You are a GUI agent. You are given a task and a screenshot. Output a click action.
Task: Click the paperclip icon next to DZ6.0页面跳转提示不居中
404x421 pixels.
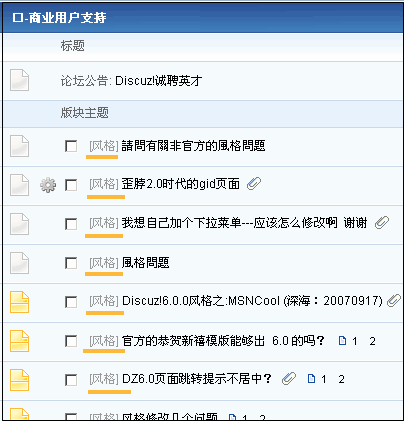289,379
